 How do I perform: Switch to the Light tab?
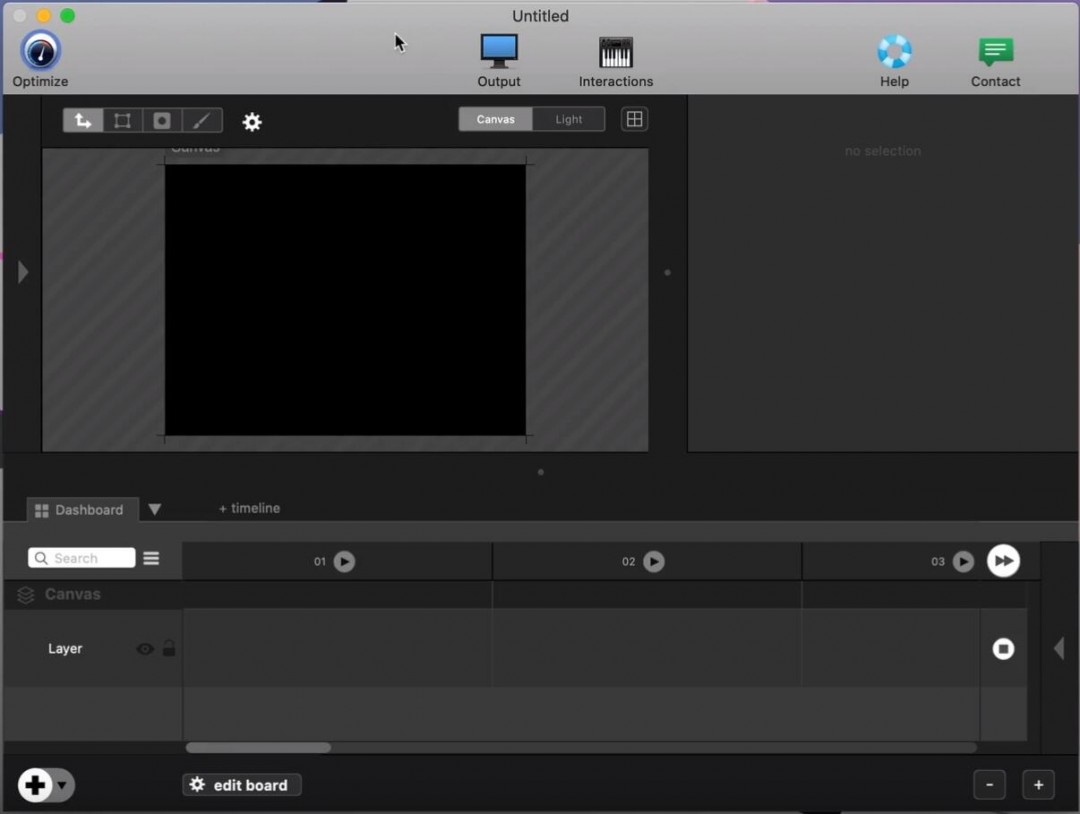coord(568,119)
